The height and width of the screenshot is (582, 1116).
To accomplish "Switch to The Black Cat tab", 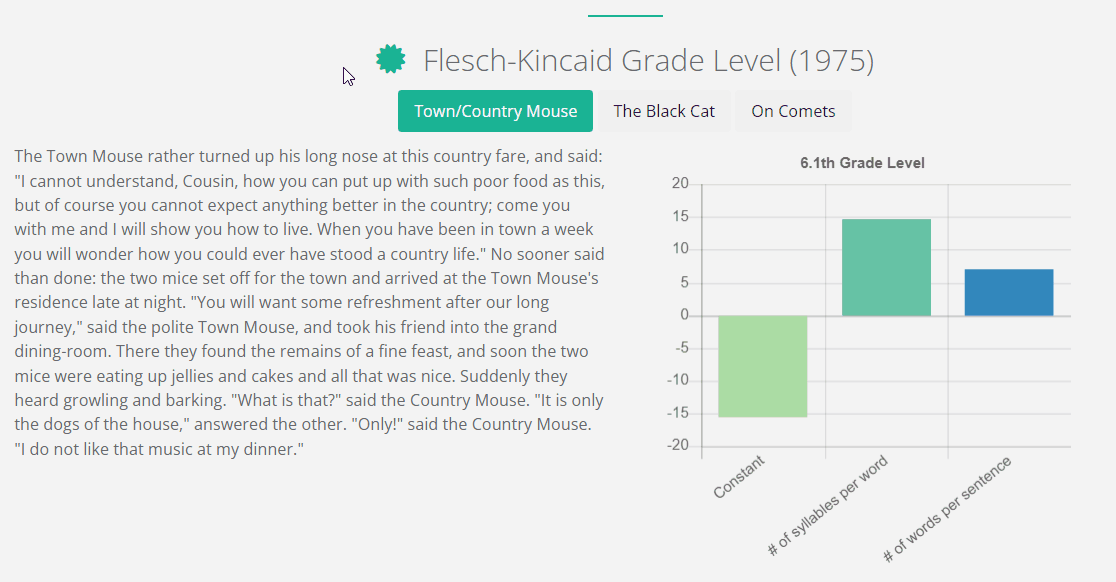I will pos(664,111).
